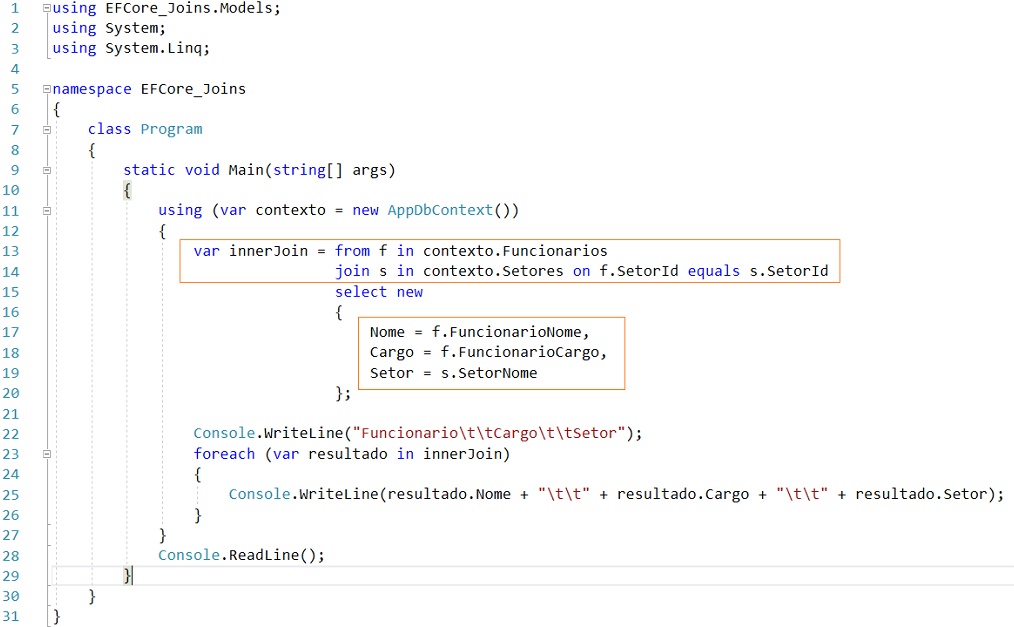Place cursor on the Main method name
The height and width of the screenshot is (627, 1014).
(x=246, y=169)
